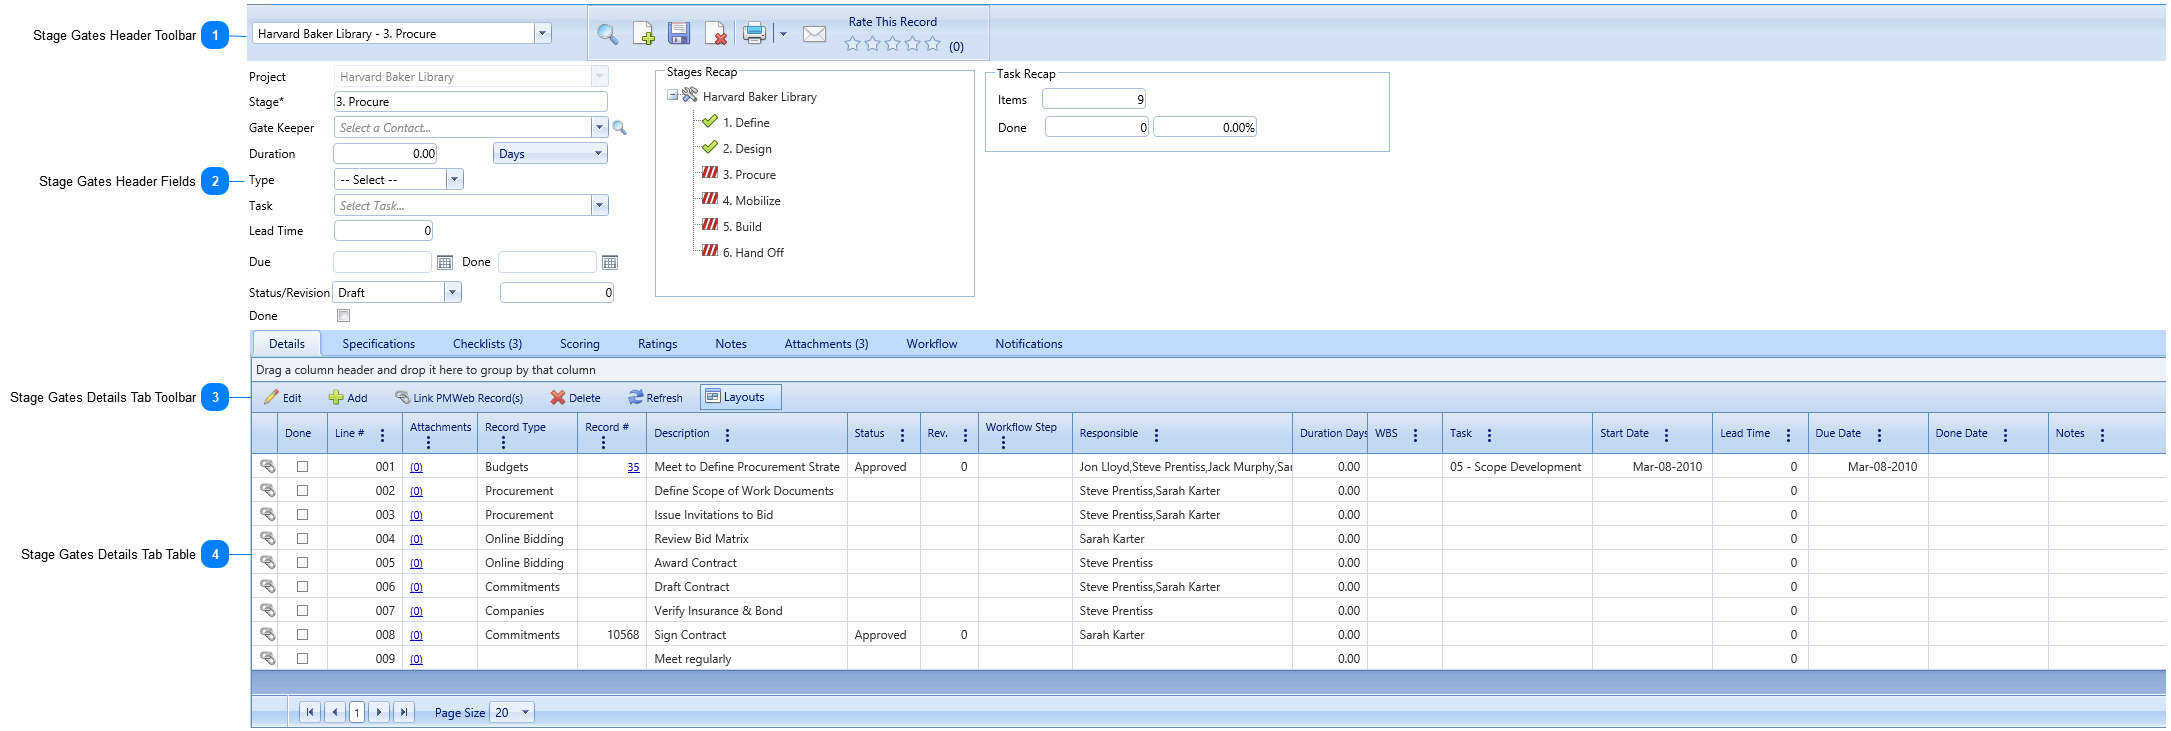Viewport: 2171px width, 731px height.
Task: Check Done box for Sign Contract row
Action: click(x=303, y=635)
